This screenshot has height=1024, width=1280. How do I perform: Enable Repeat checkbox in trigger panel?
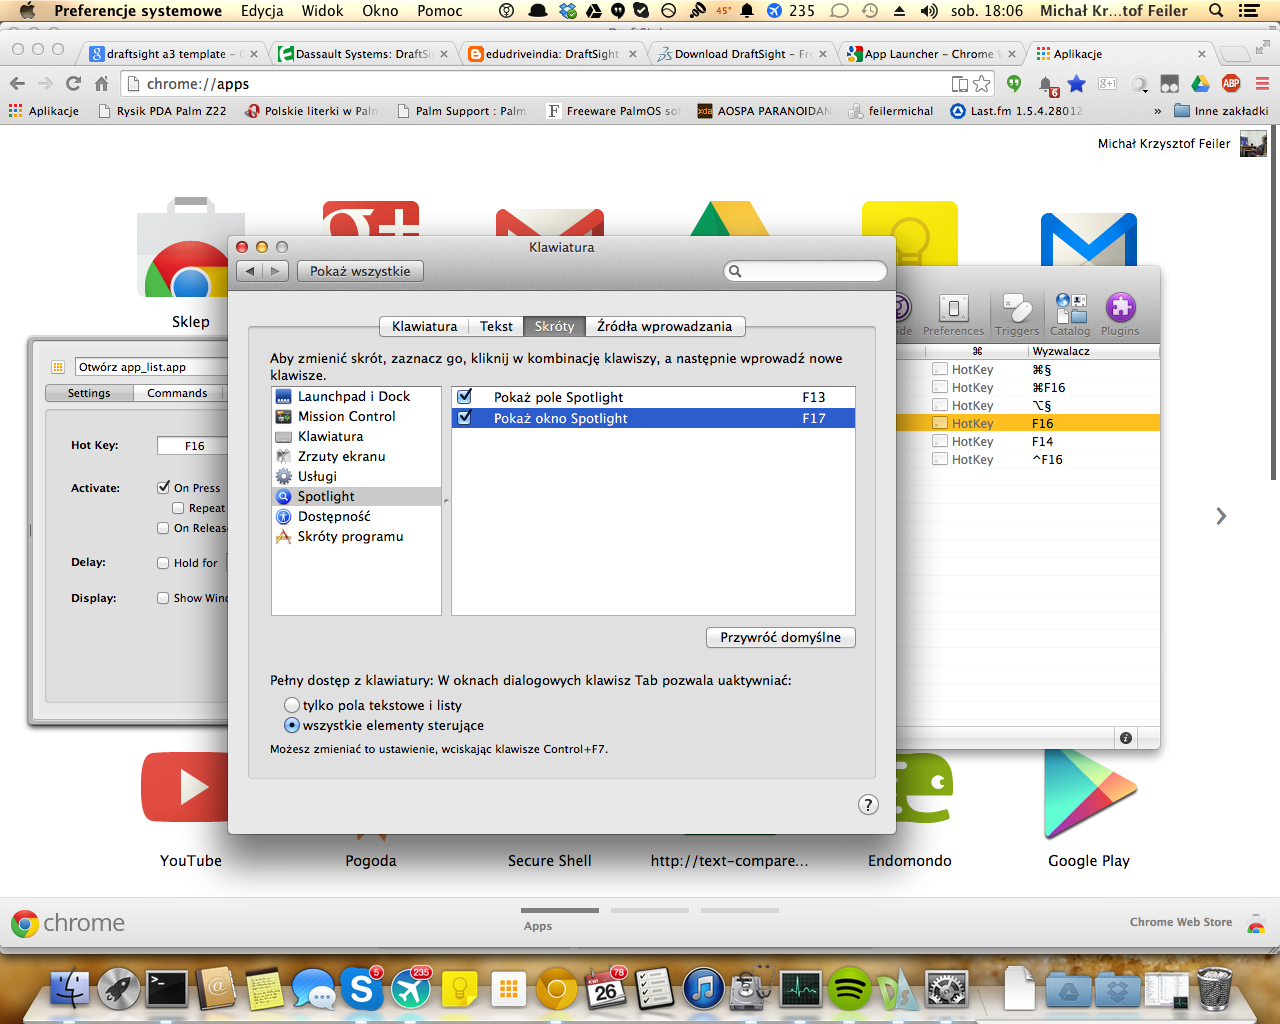tap(178, 508)
